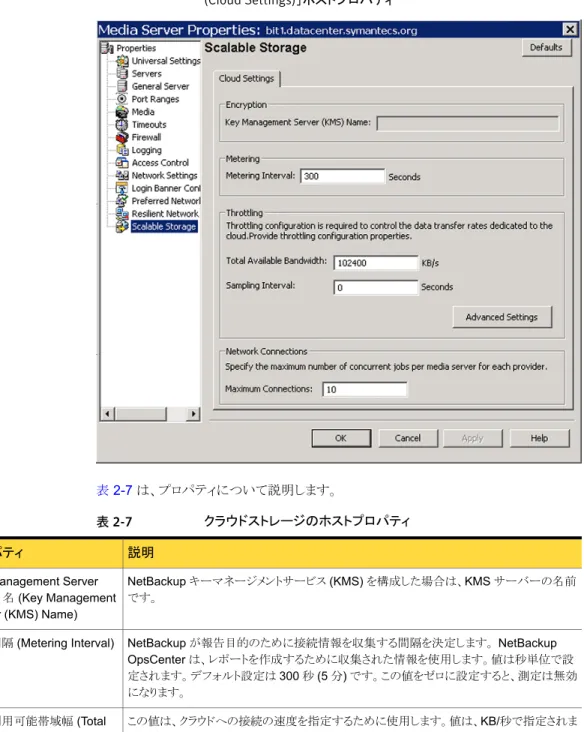This screenshot has width=584, height=732.
Task: Click the Defaults button
Action: pyautogui.click(x=546, y=48)
